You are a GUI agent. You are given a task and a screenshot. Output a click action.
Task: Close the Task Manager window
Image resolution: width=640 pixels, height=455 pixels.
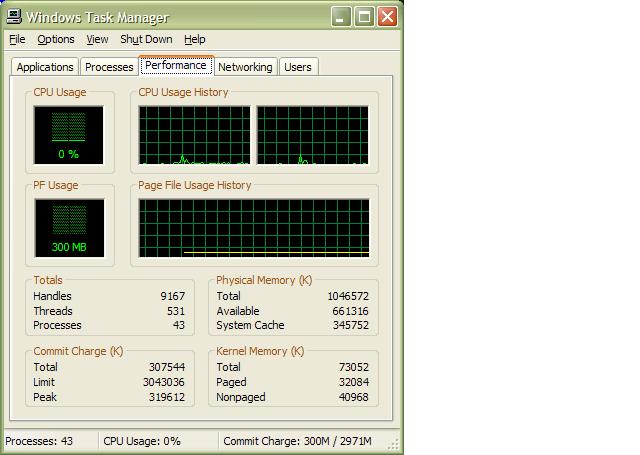[x=387, y=17]
